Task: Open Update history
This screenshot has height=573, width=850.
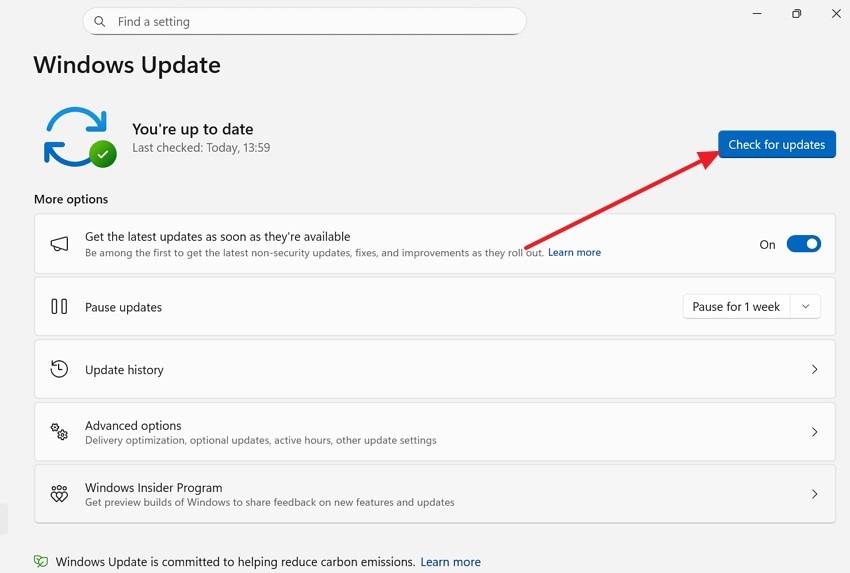Action: click(435, 369)
